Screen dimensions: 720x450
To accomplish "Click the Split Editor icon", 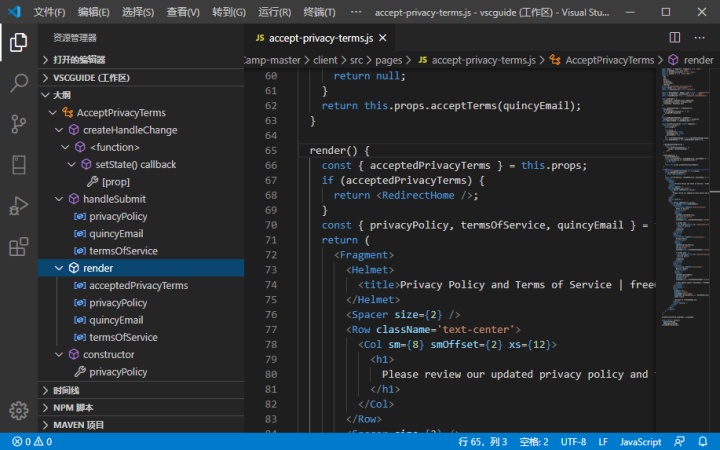I will point(675,37).
